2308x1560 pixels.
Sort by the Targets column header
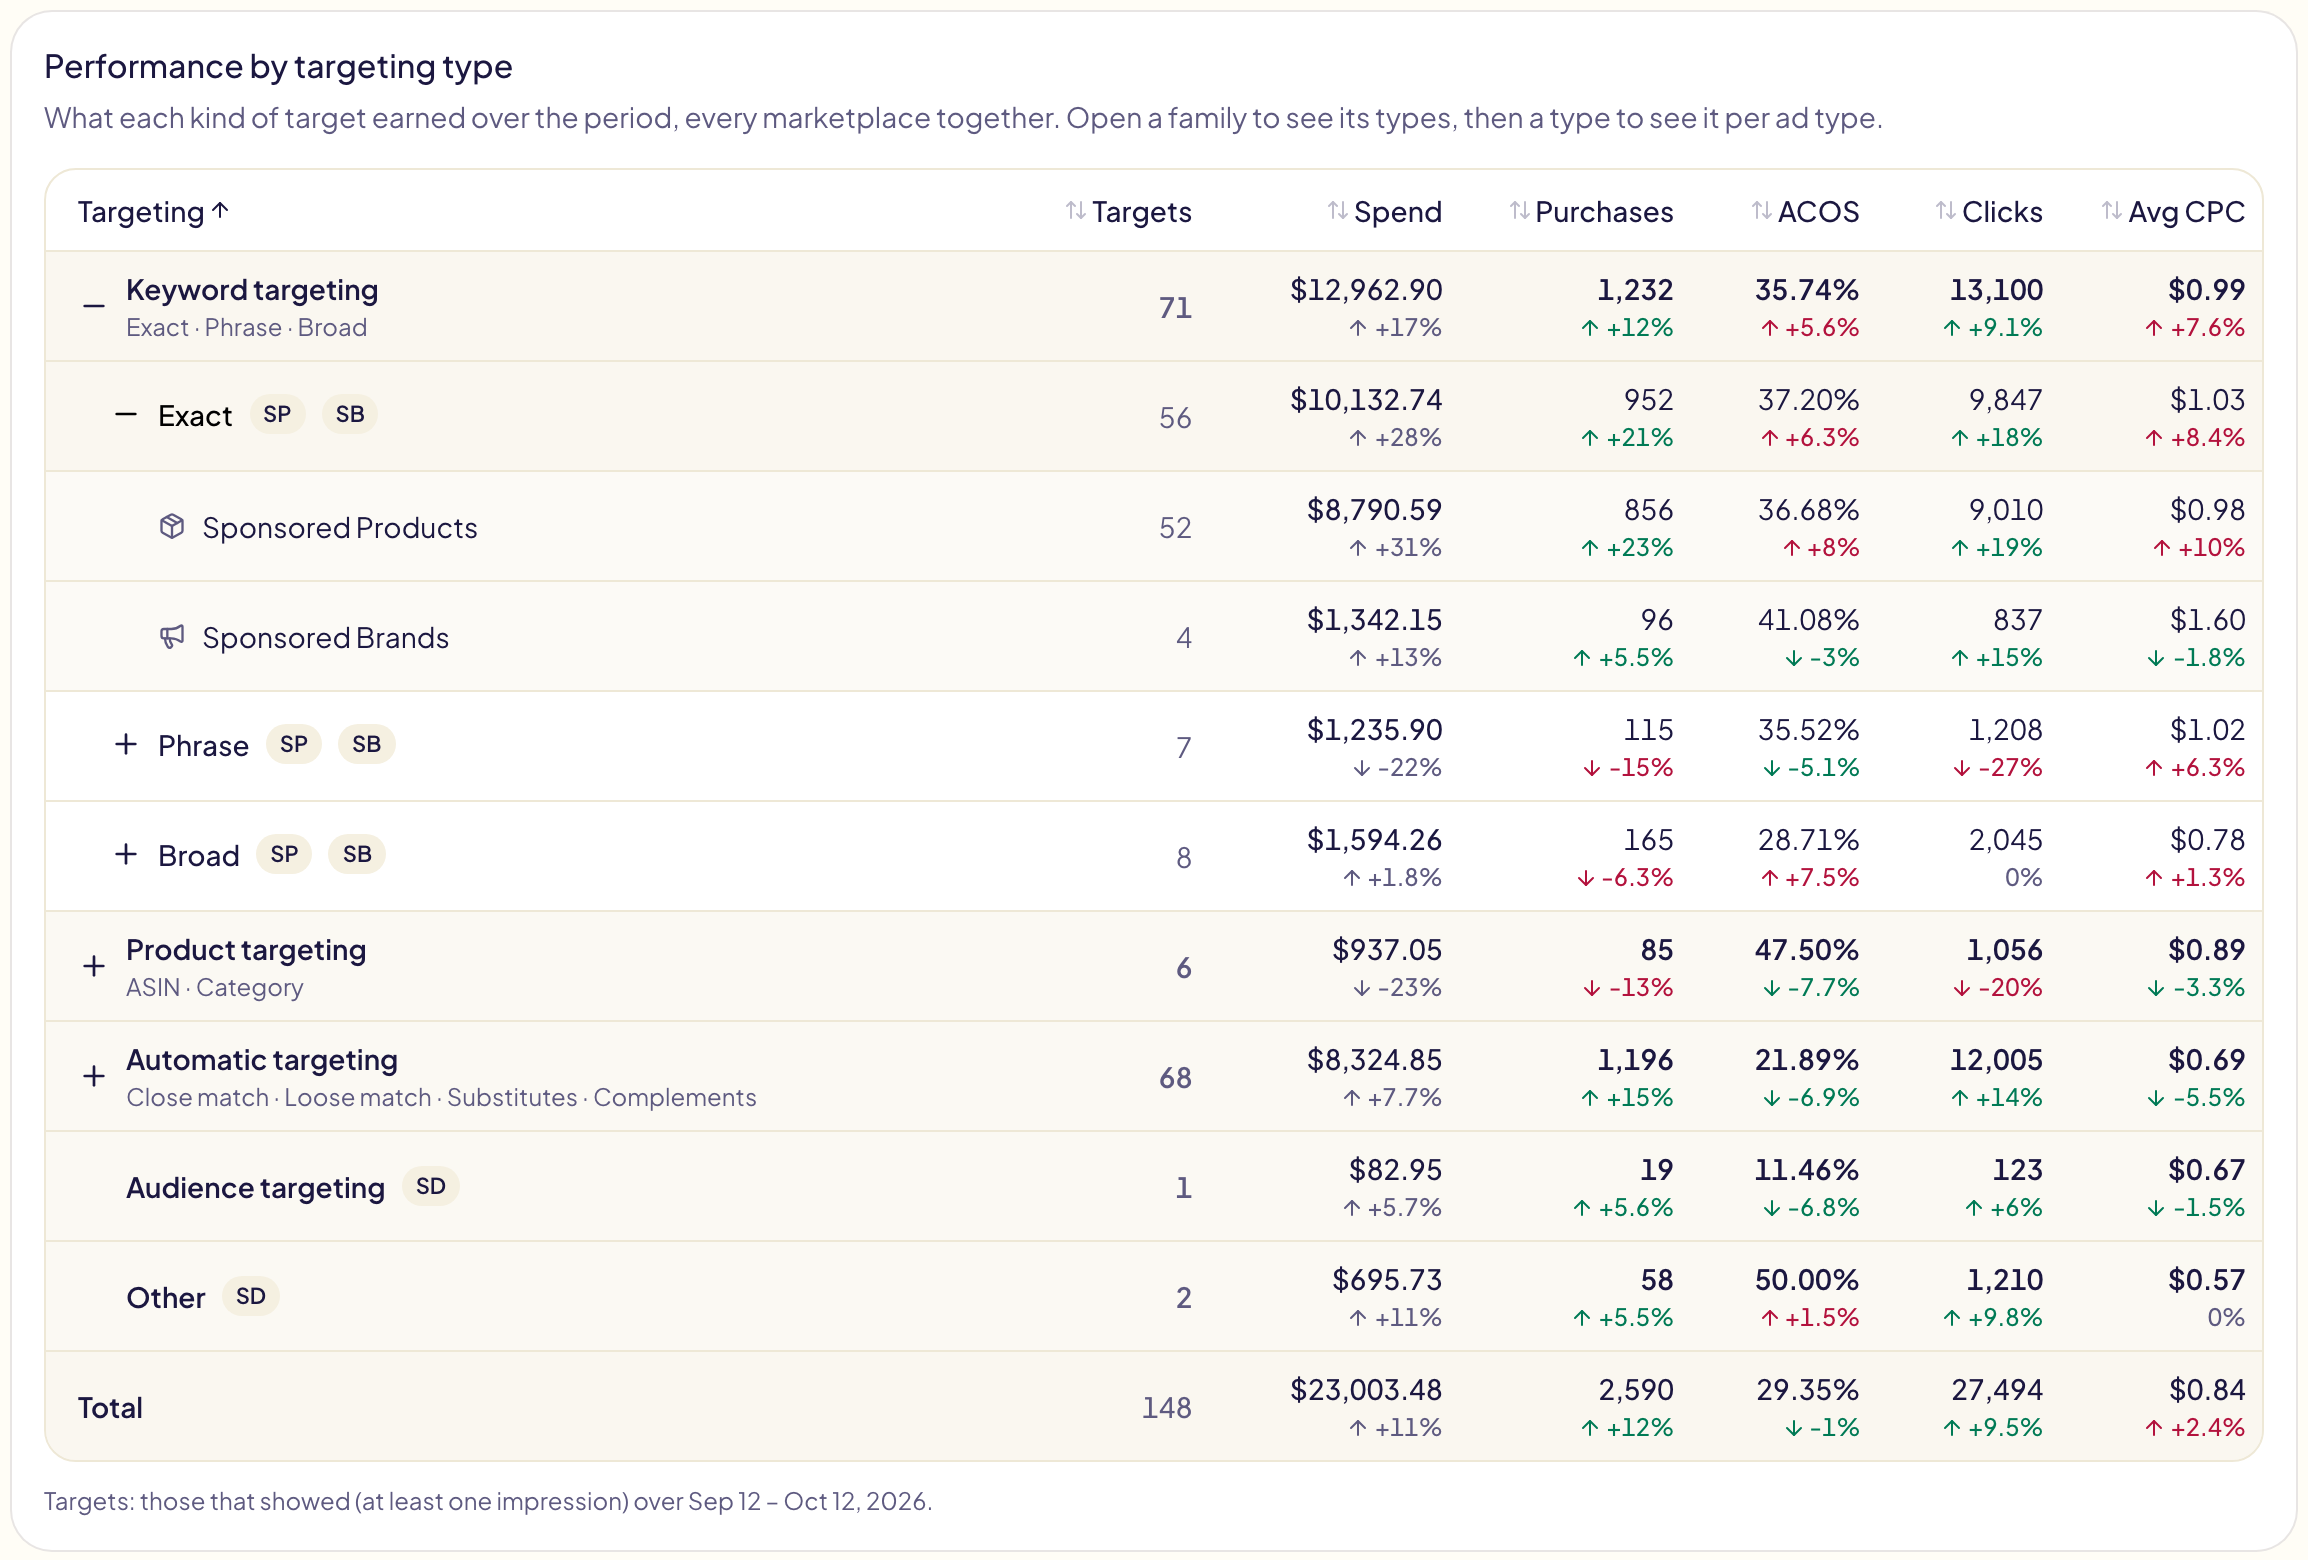coord(1128,212)
